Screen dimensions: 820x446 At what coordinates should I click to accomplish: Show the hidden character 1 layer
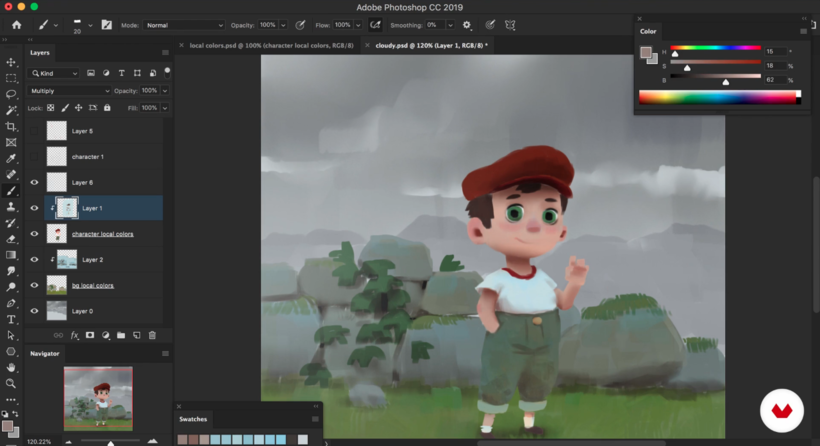point(34,156)
